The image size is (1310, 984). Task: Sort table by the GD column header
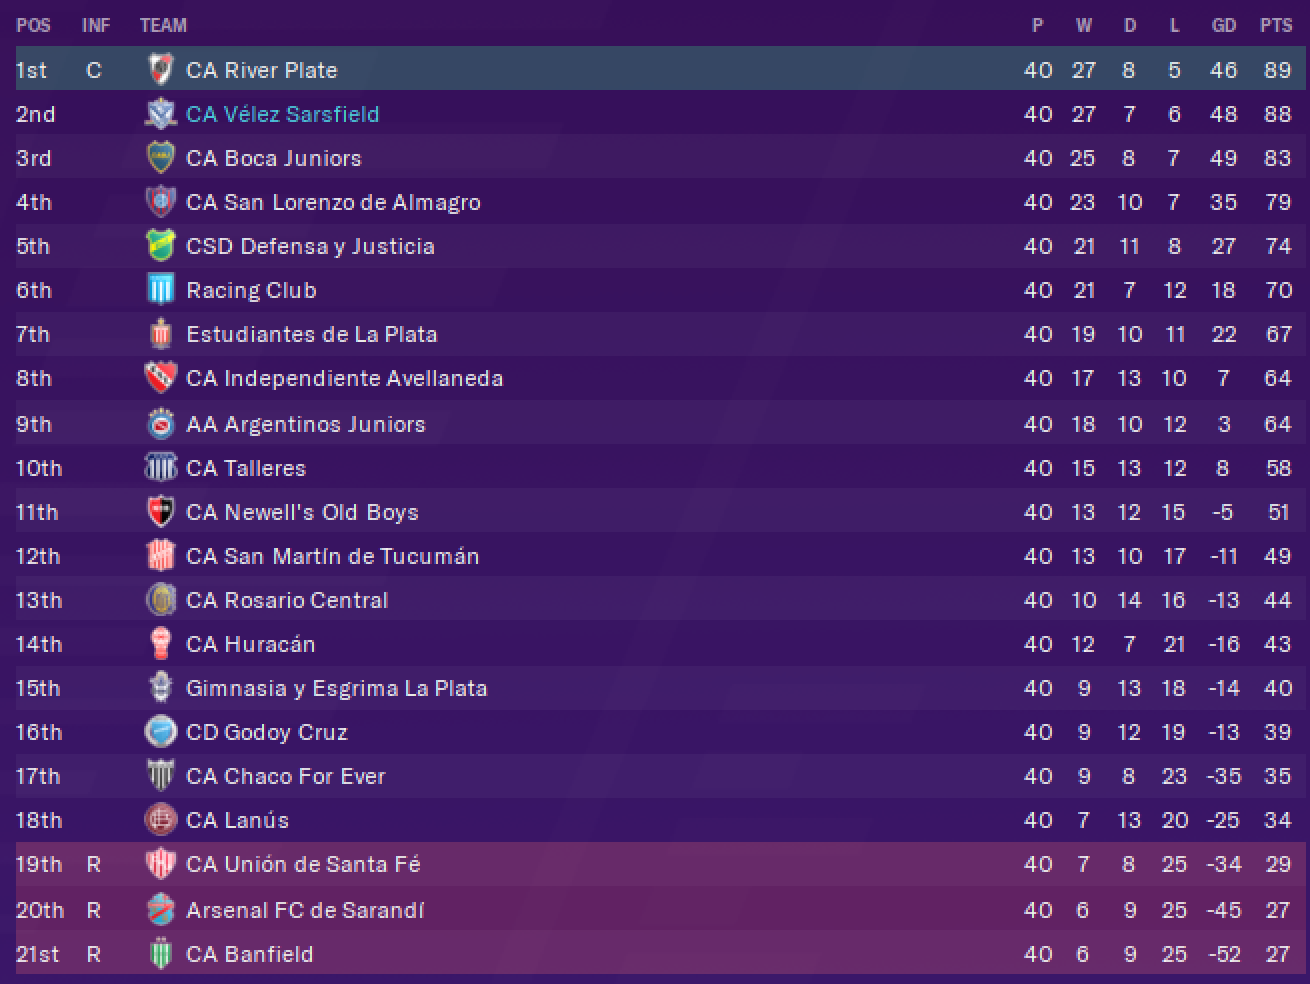click(x=1223, y=25)
